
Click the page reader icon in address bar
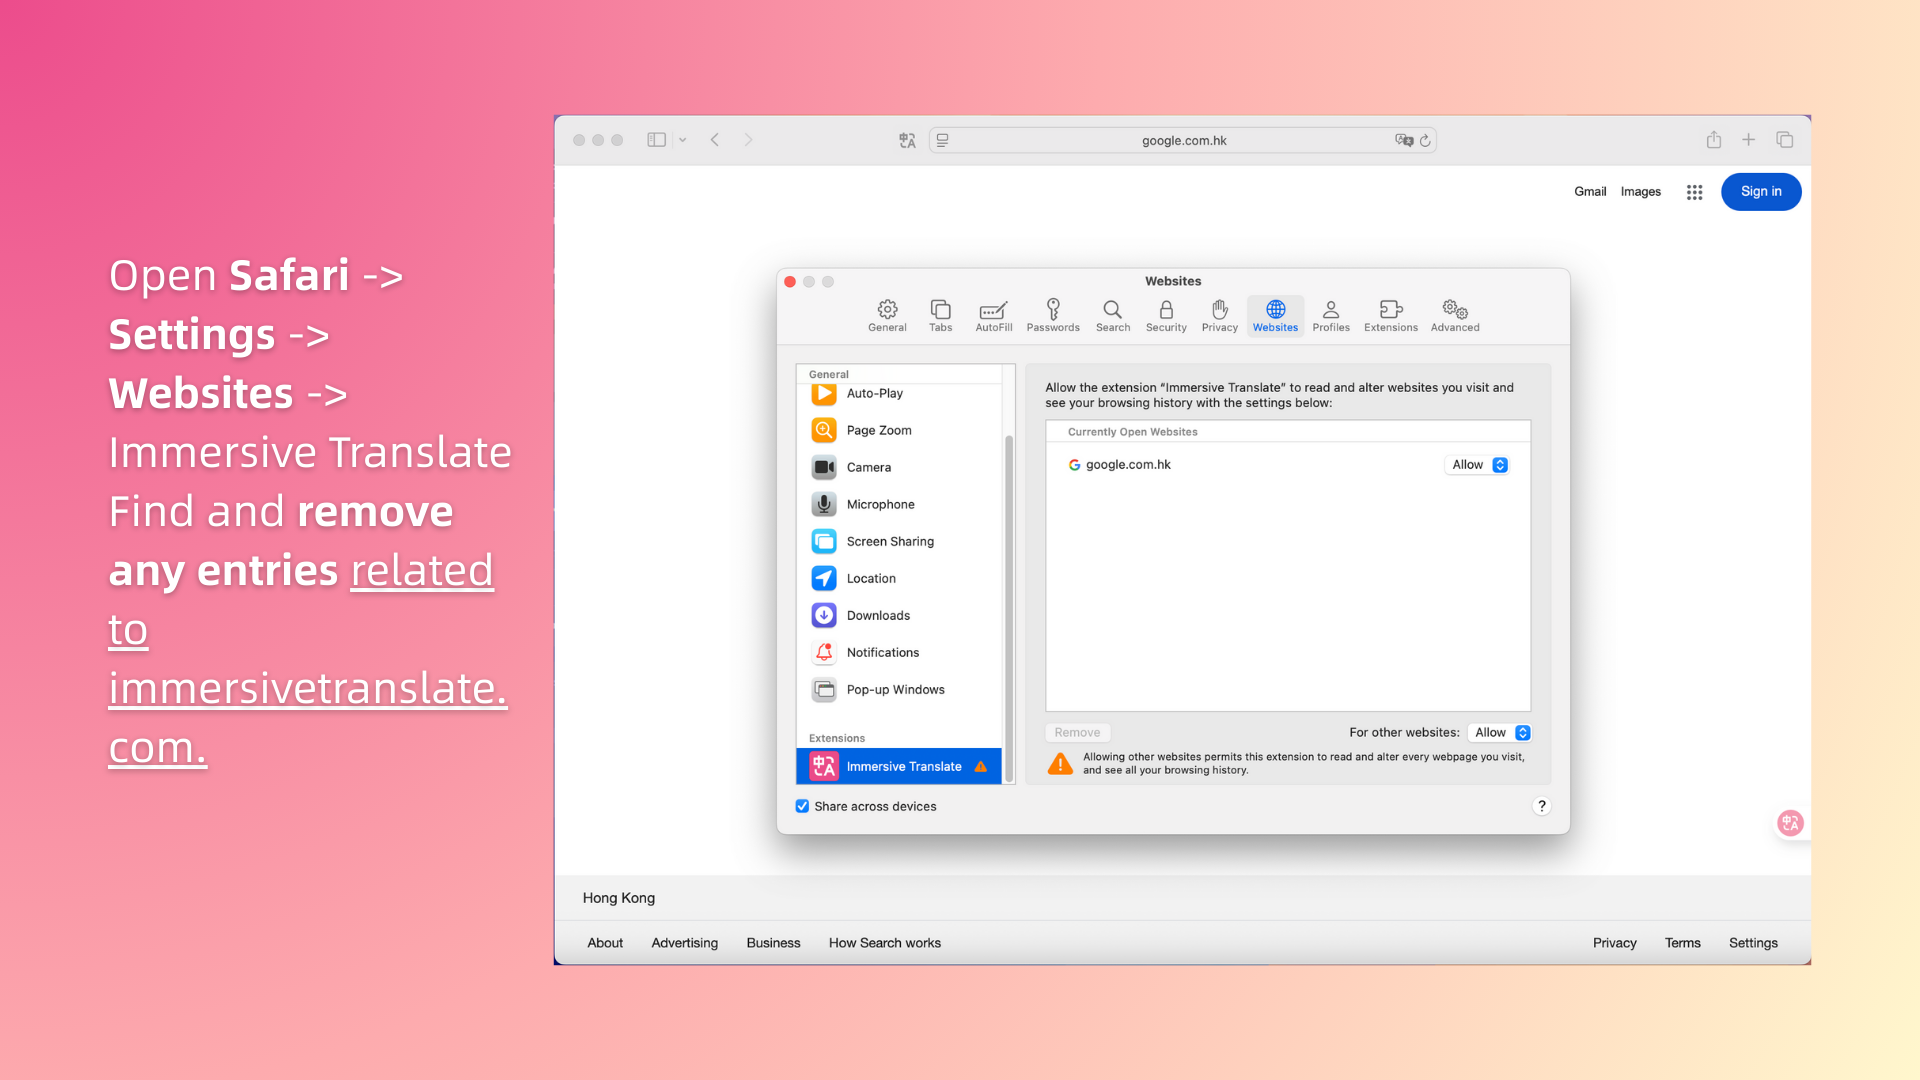(x=942, y=140)
